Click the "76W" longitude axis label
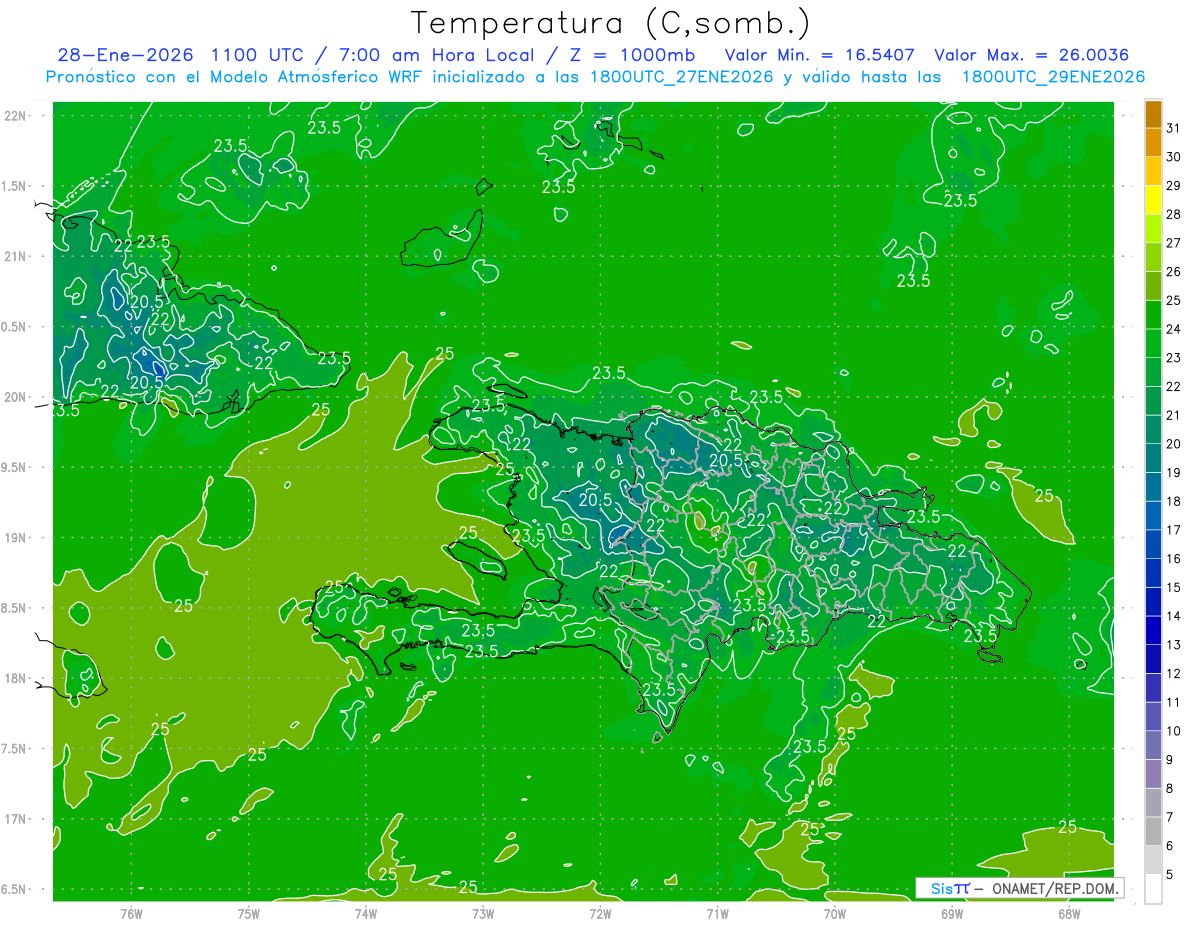The height and width of the screenshot is (927, 1200). coord(131,914)
